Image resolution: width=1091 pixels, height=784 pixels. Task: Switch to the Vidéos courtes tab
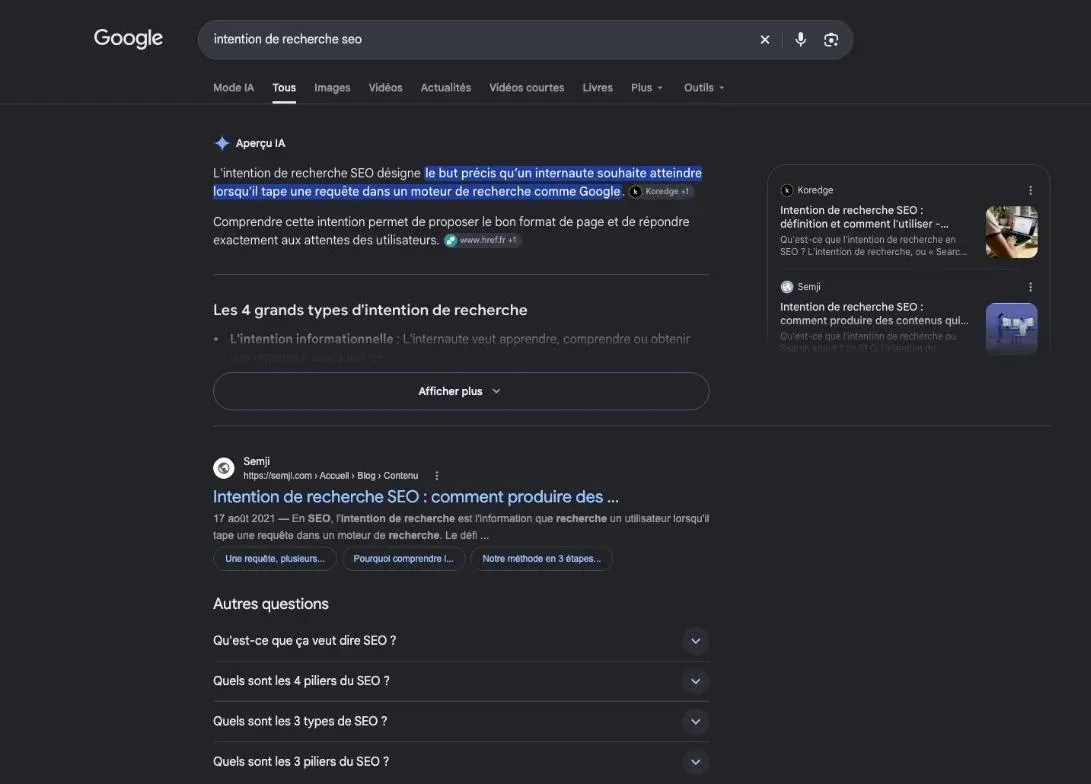[x=527, y=88]
